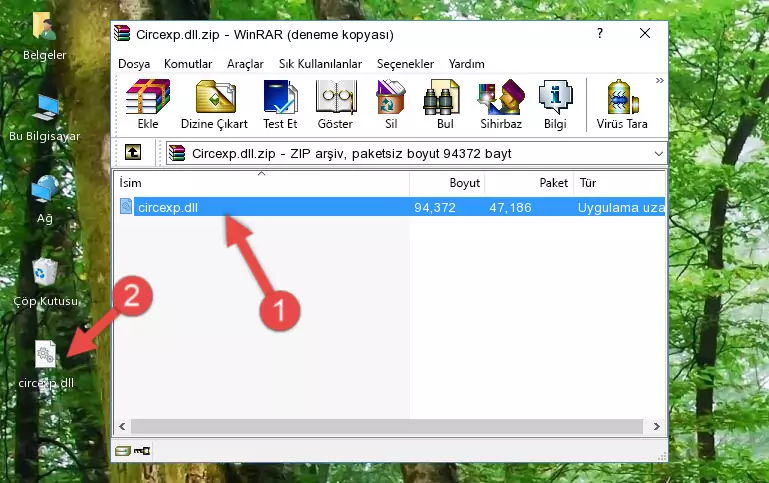Screen dimensions: 769x483
Task: Select circexp.dll file on the desktop
Action: pyautogui.click(x=46, y=365)
